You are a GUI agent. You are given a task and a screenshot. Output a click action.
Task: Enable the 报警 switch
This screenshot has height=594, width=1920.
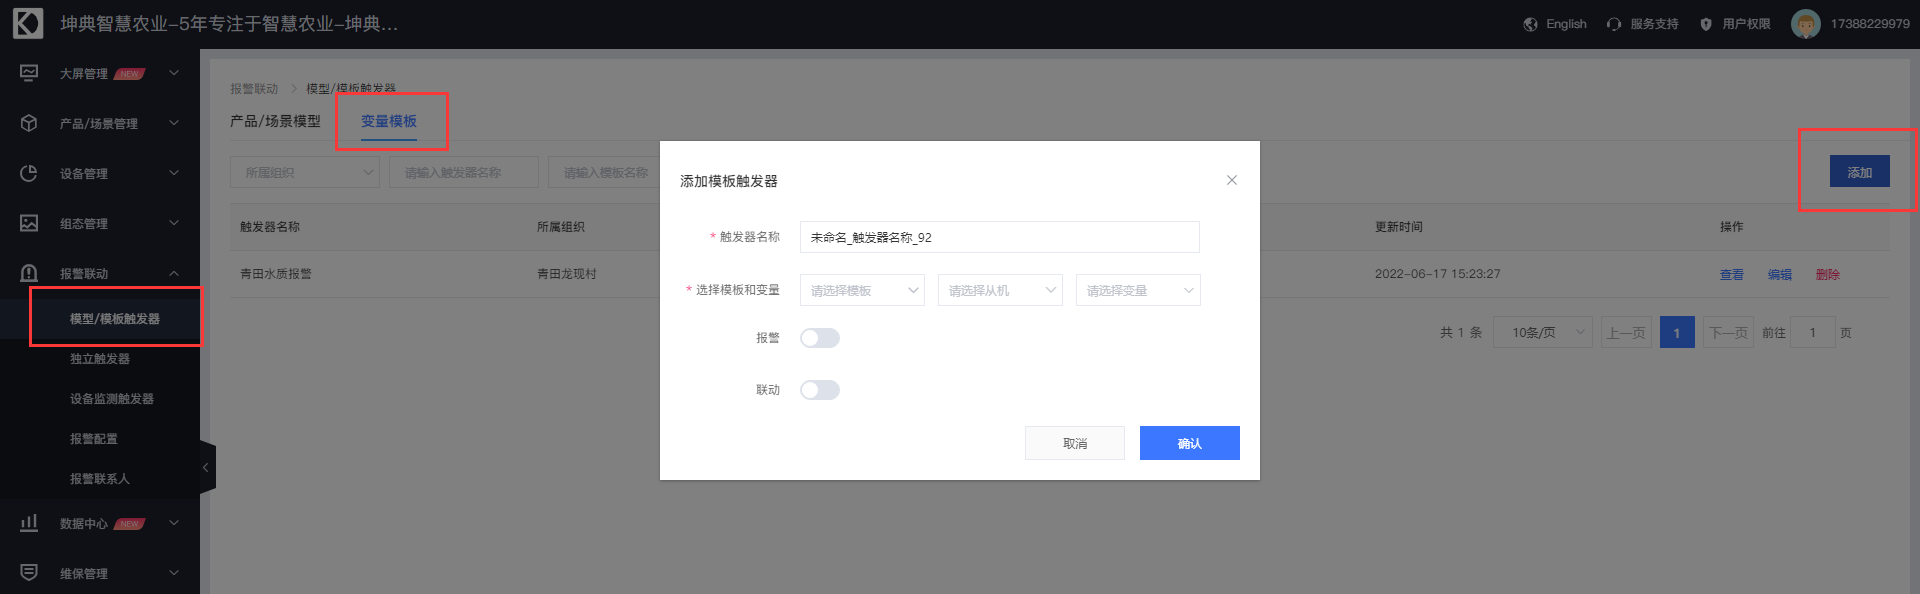pos(820,338)
